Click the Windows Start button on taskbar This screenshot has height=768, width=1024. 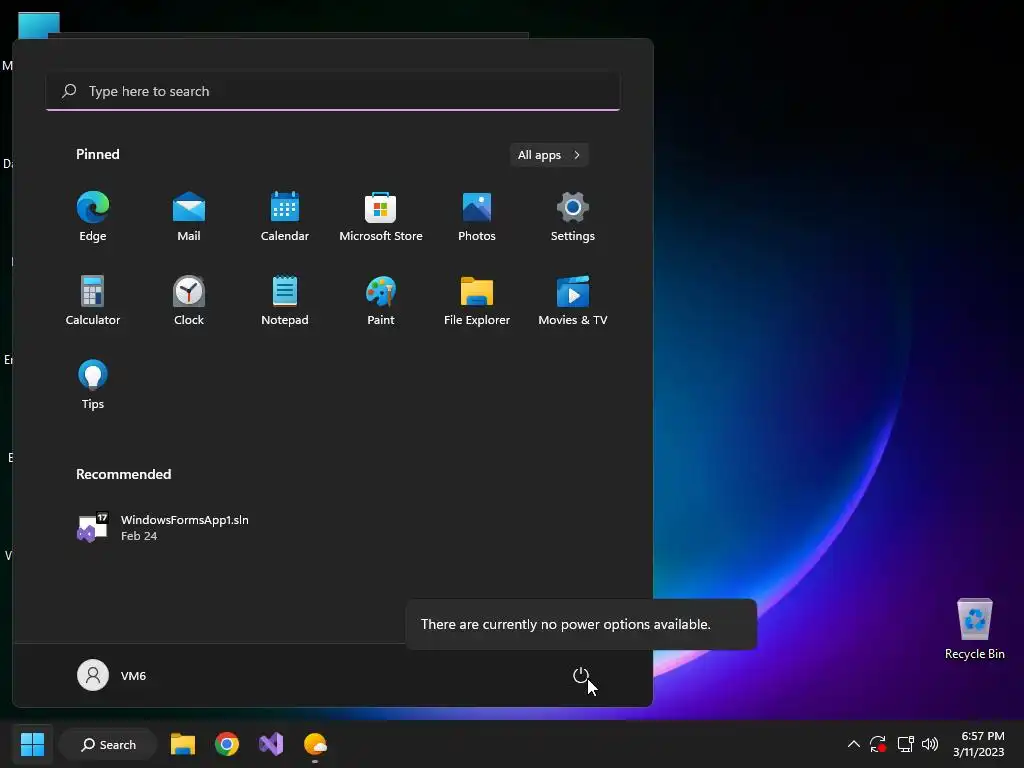point(32,744)
